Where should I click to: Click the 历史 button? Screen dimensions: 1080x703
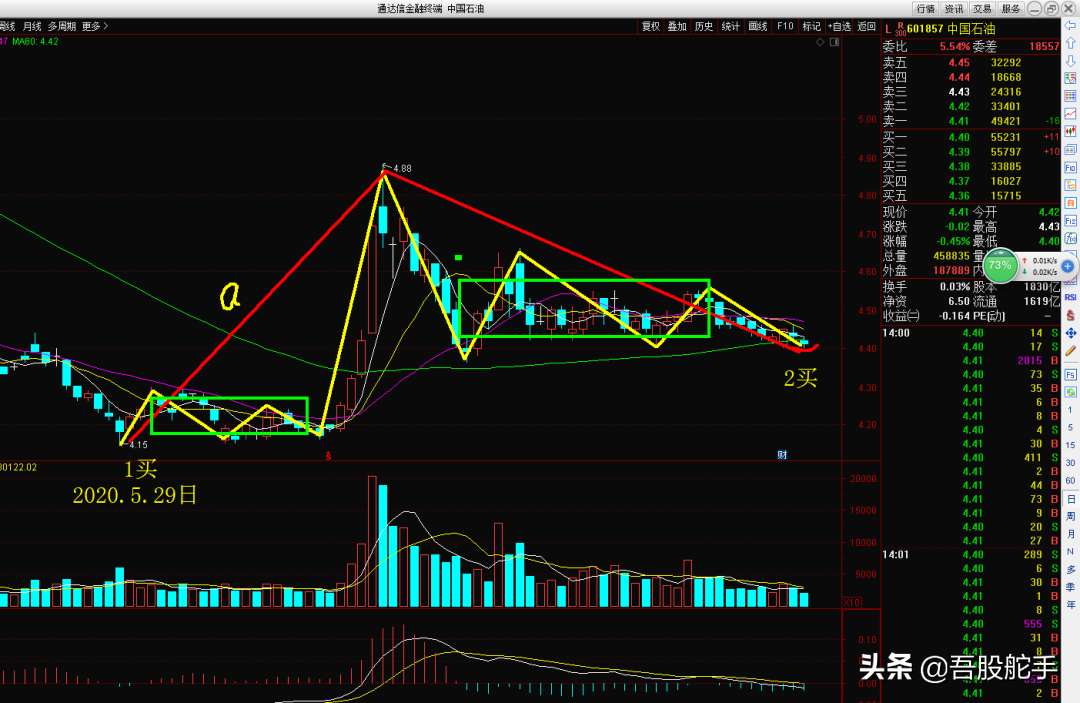coord(704,26)
